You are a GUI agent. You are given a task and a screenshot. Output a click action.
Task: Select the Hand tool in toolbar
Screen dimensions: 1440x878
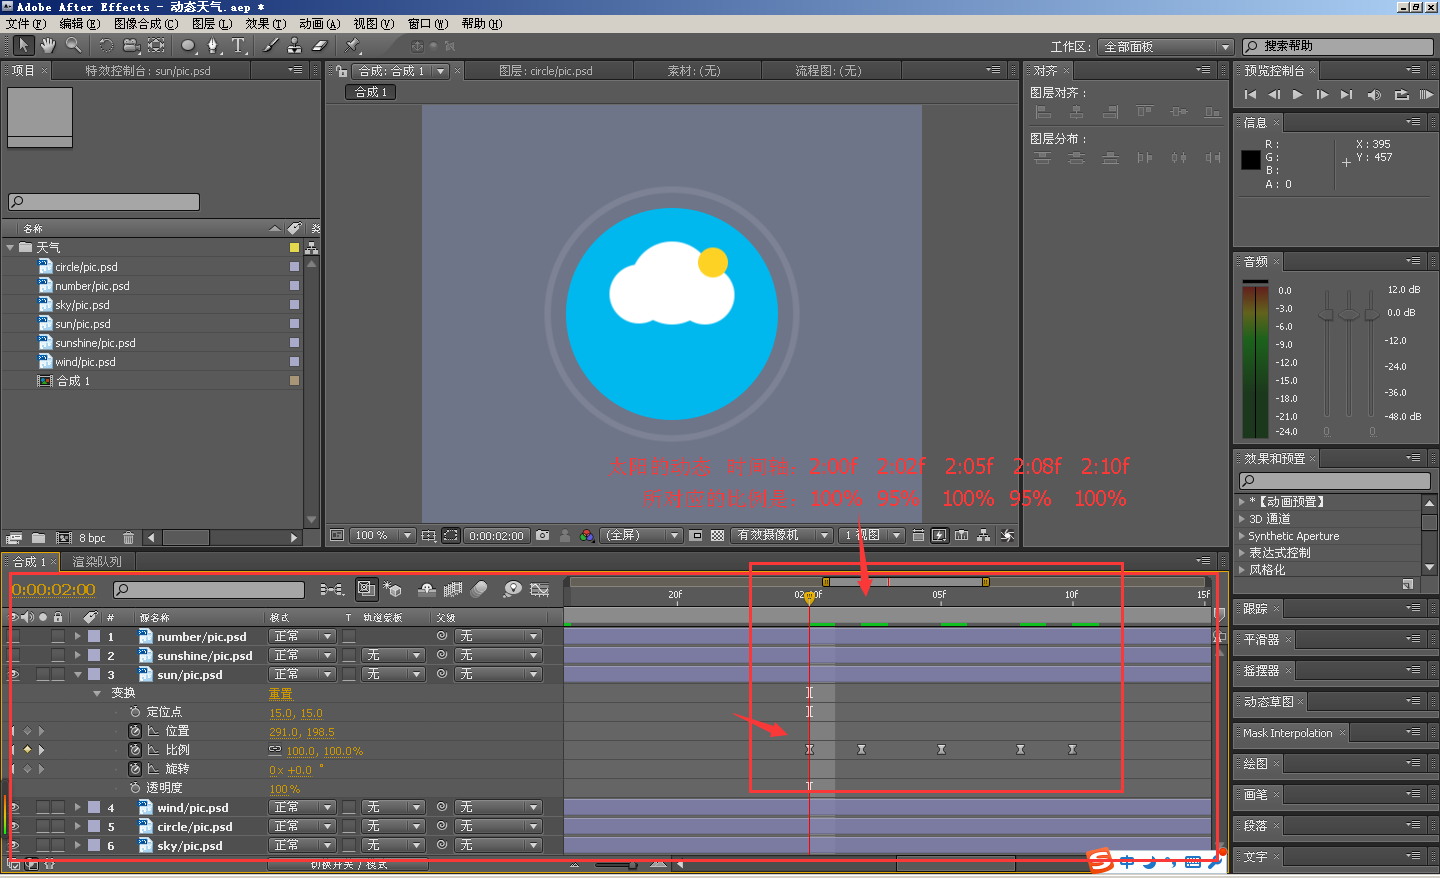[x=48, y=45]
